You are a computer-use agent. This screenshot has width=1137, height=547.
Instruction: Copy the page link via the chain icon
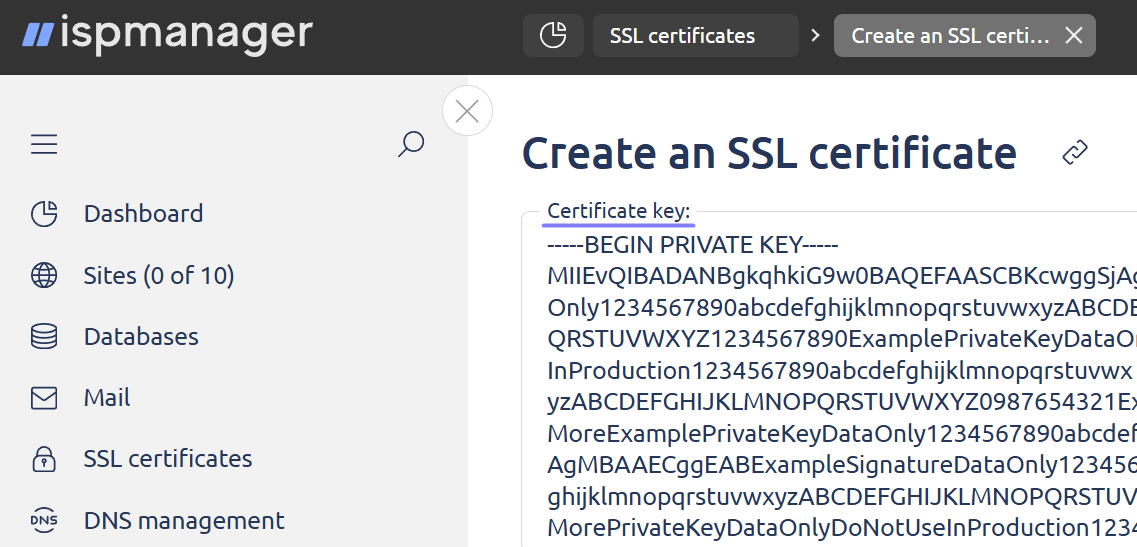(1075, 152)
